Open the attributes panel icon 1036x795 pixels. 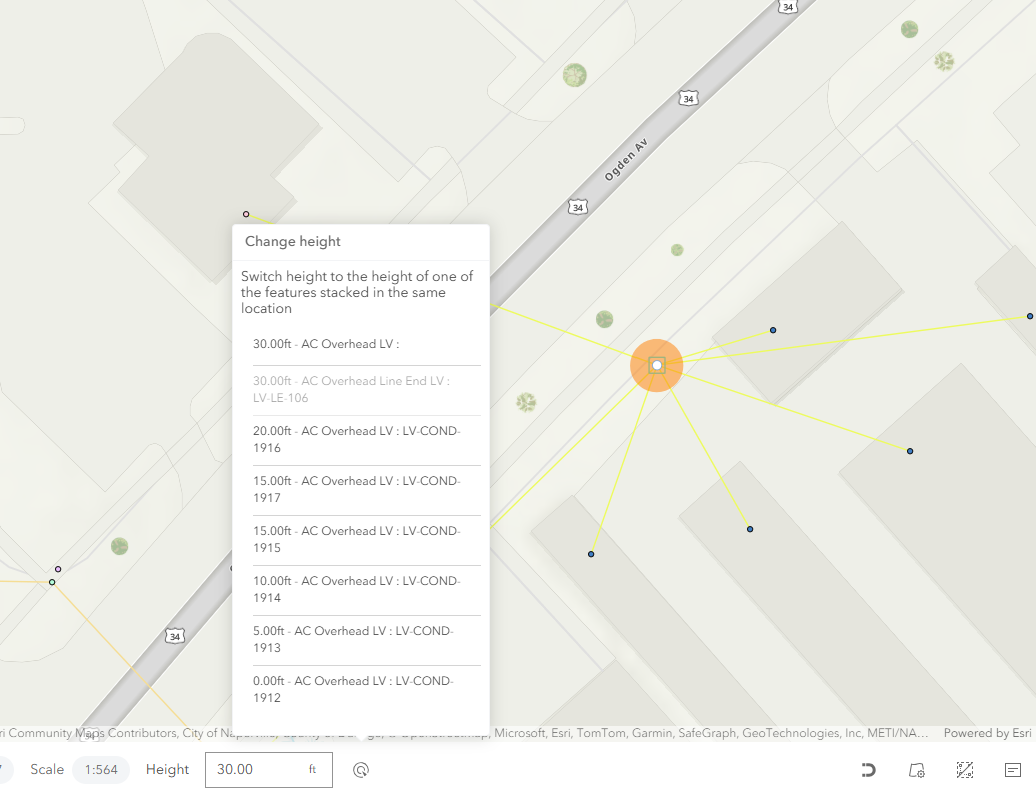coord(1013,770)
